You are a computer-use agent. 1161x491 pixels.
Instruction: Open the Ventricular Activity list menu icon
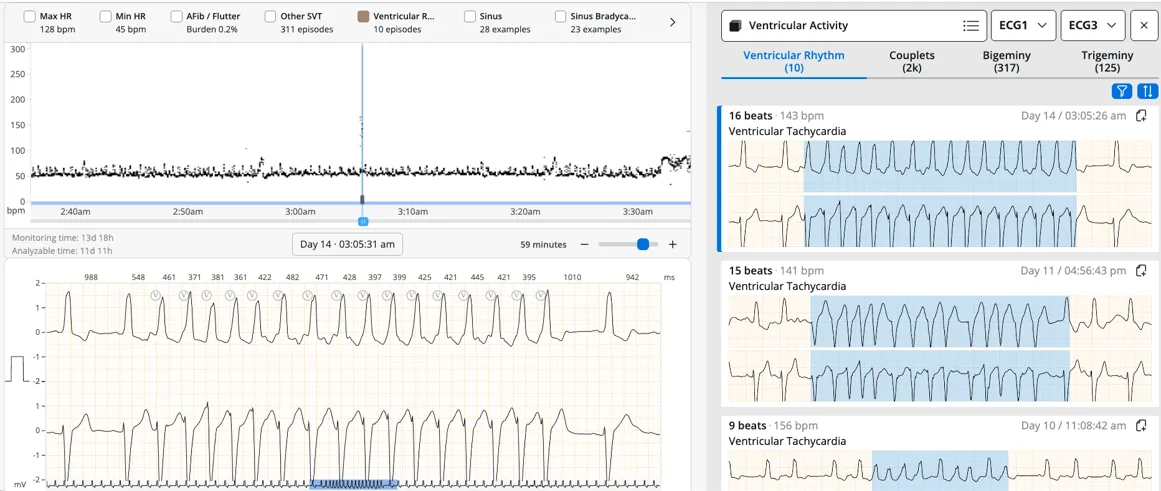pyautogui.click(x=971, y=25)
